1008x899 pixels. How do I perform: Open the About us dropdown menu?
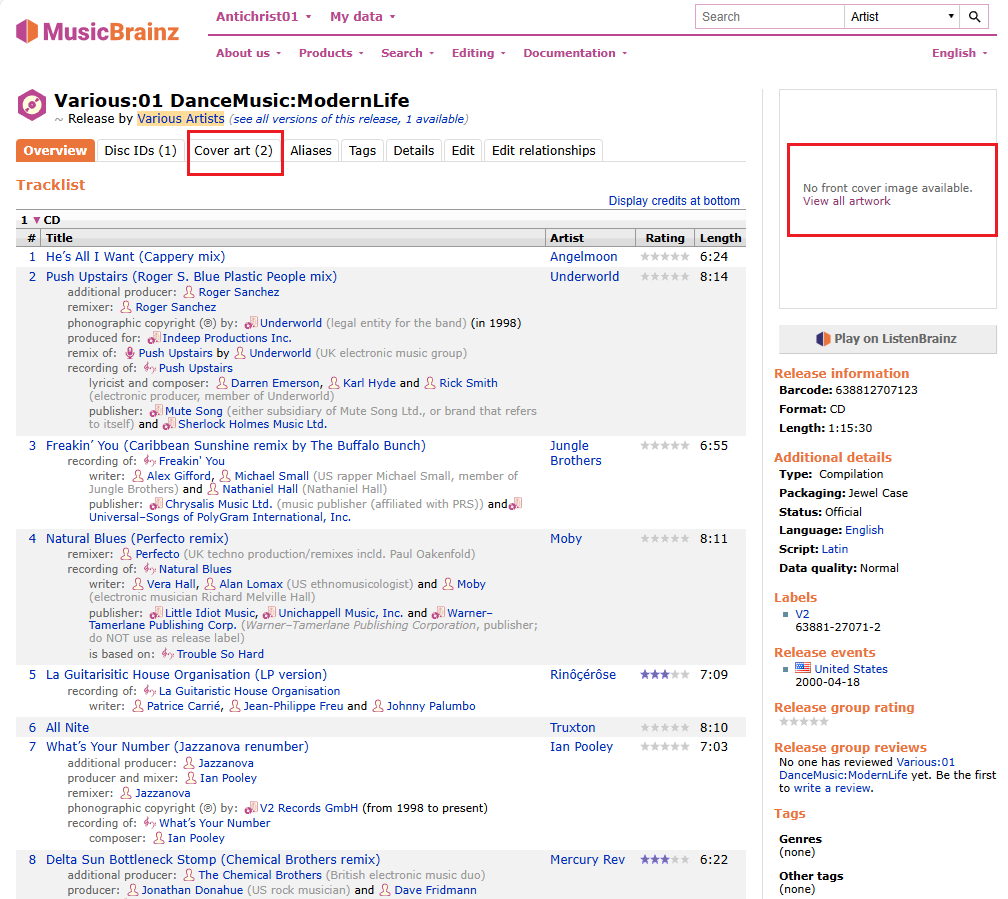[249, 53]
